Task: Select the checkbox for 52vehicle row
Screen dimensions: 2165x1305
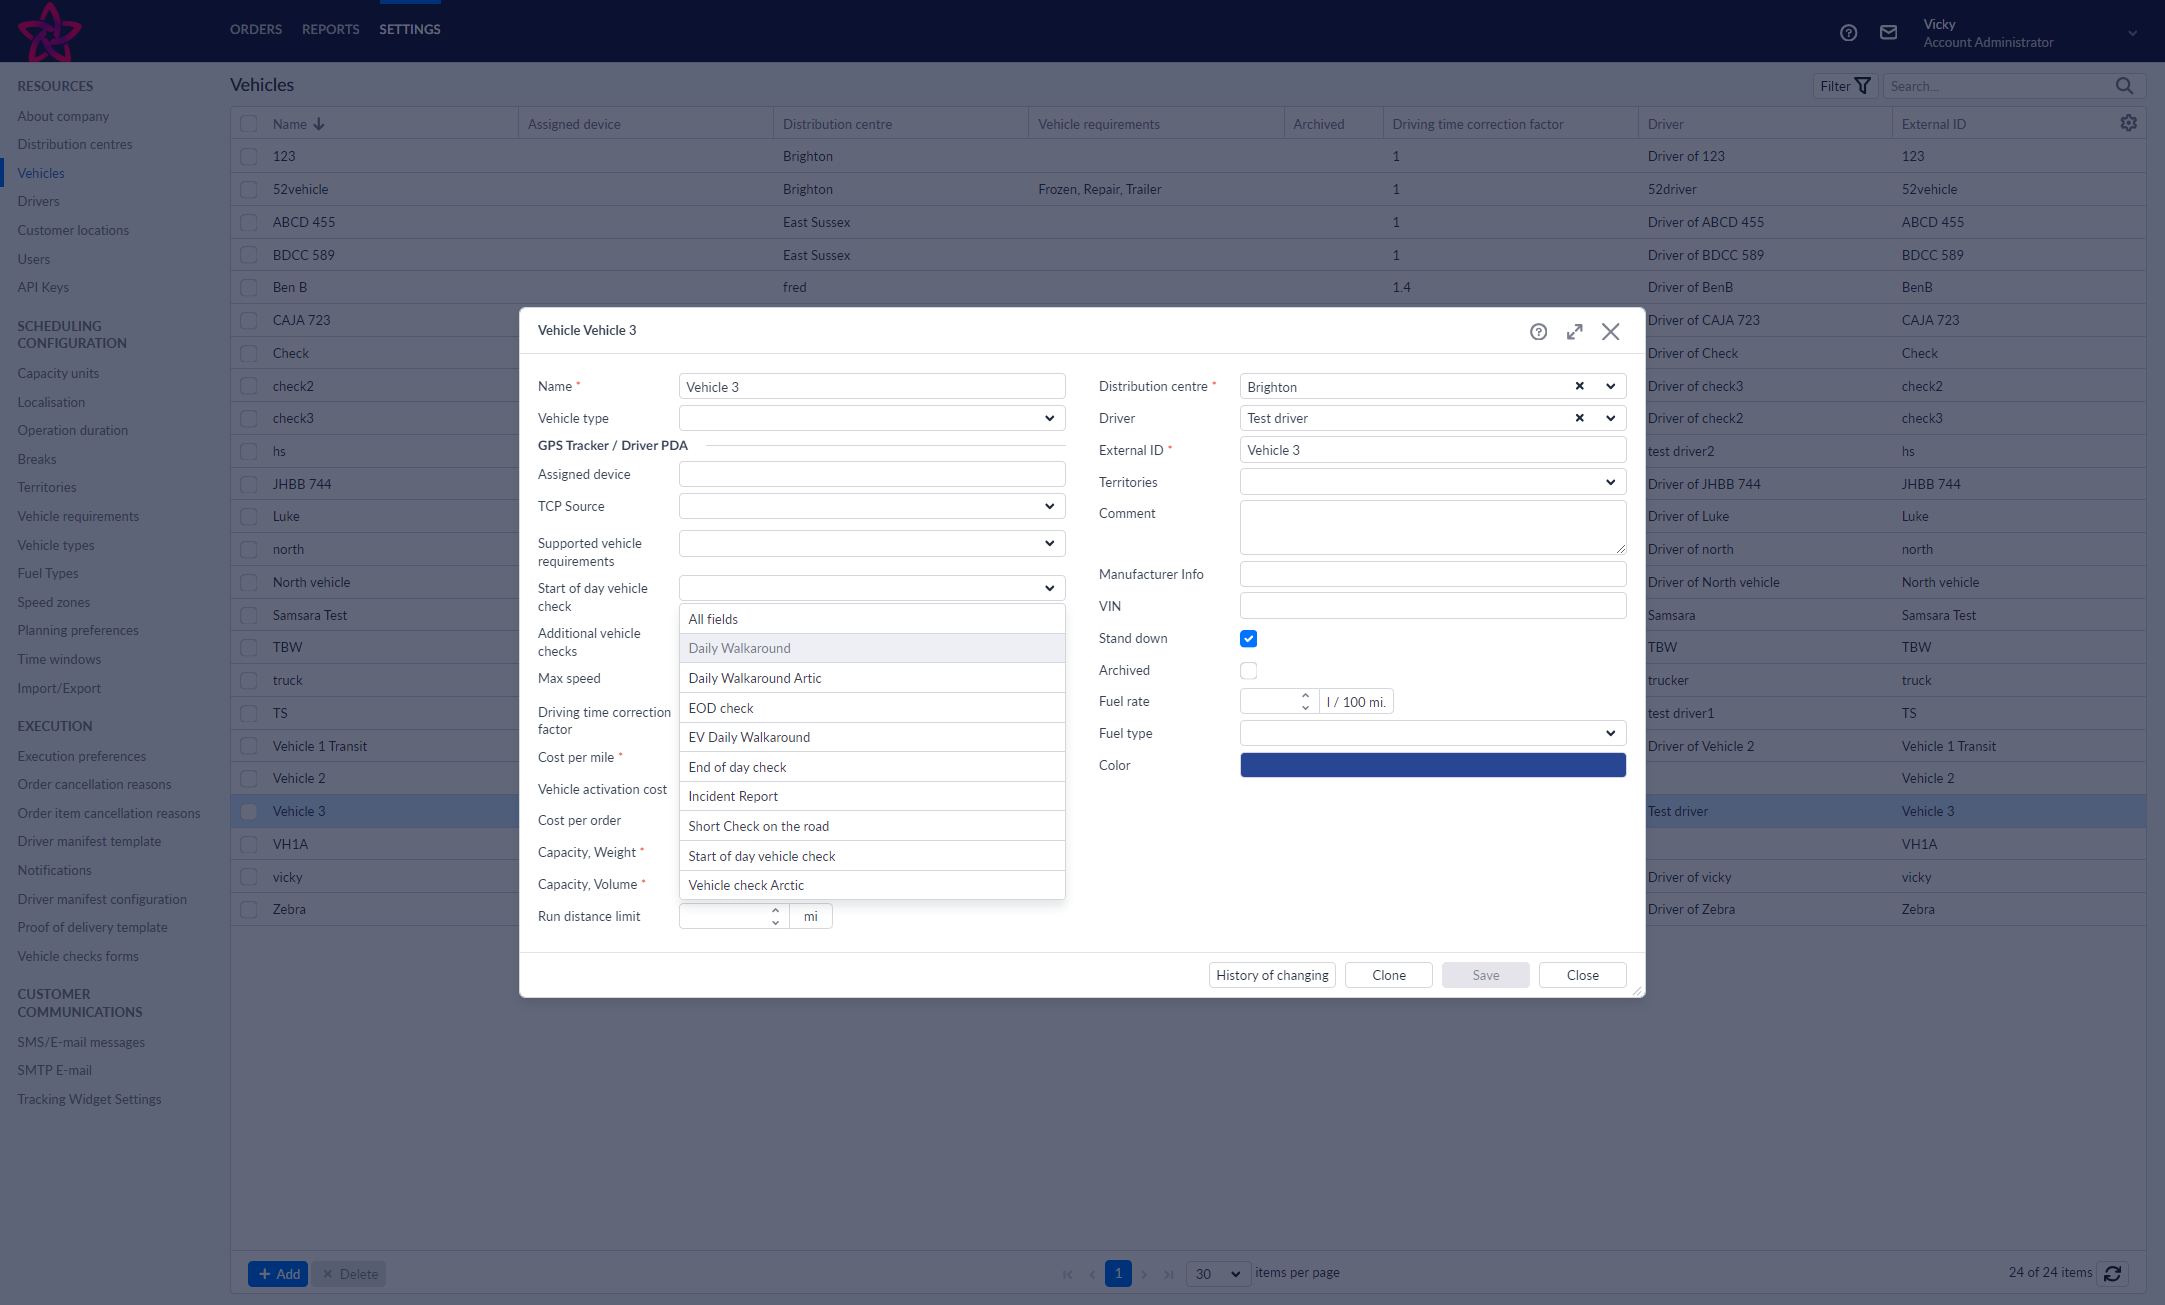Action: point(248,189)
